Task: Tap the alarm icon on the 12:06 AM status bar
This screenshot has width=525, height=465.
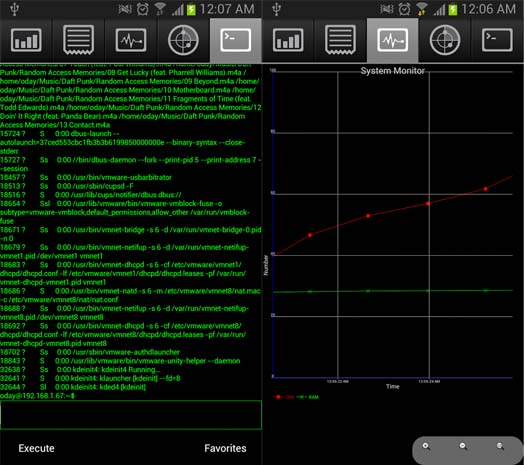Action: point(404,9)
